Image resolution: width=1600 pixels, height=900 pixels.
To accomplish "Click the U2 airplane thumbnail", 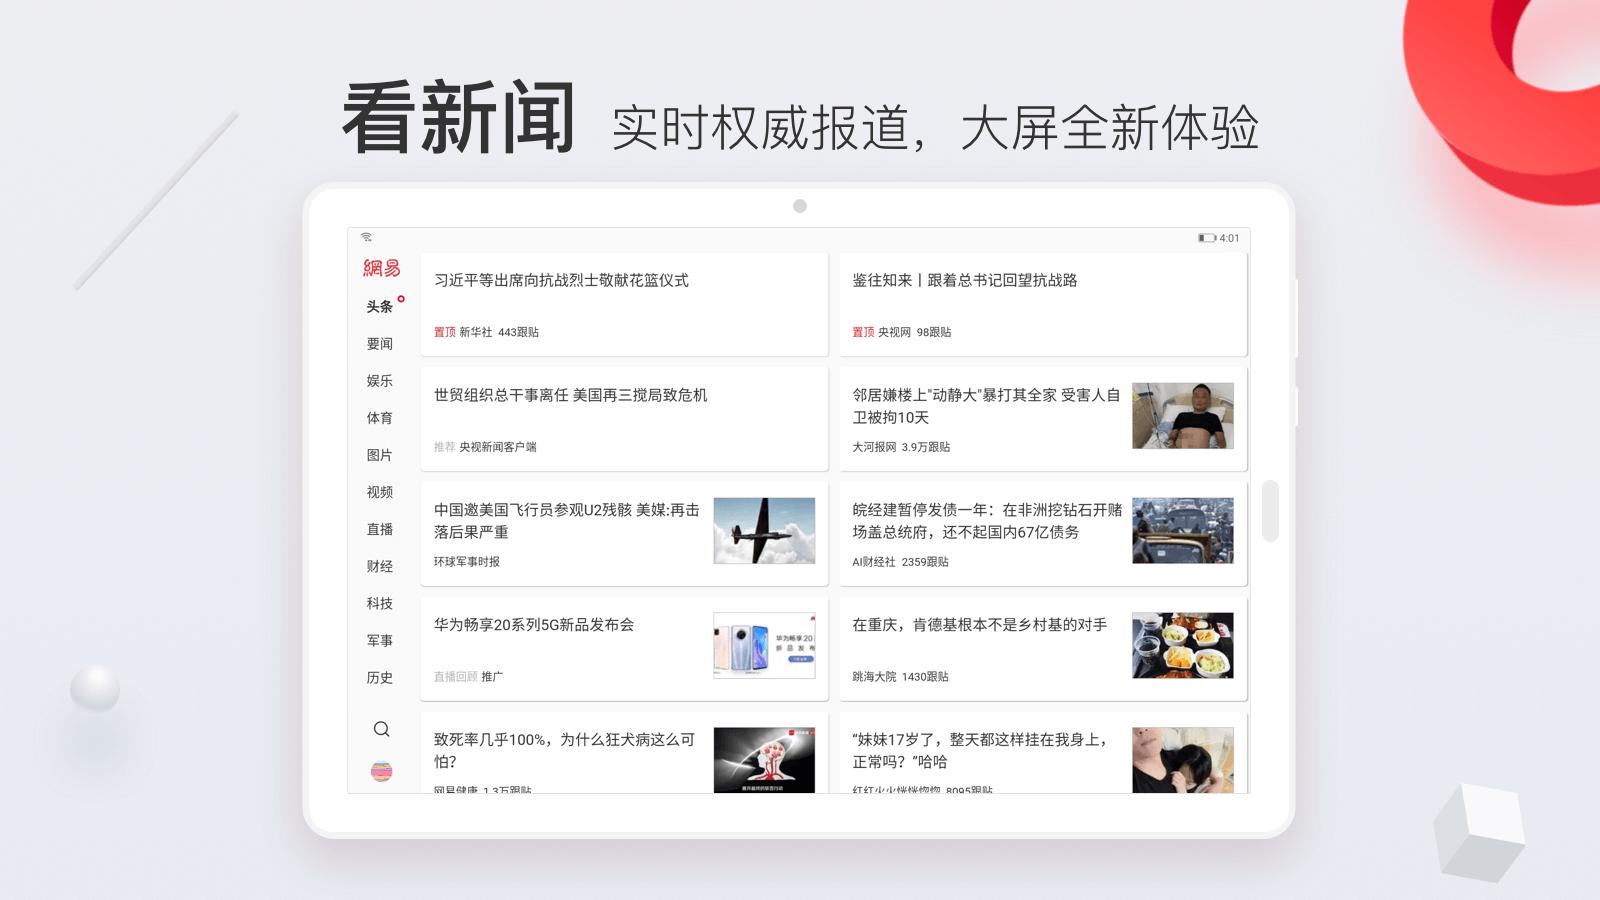I will click(764, 530).
